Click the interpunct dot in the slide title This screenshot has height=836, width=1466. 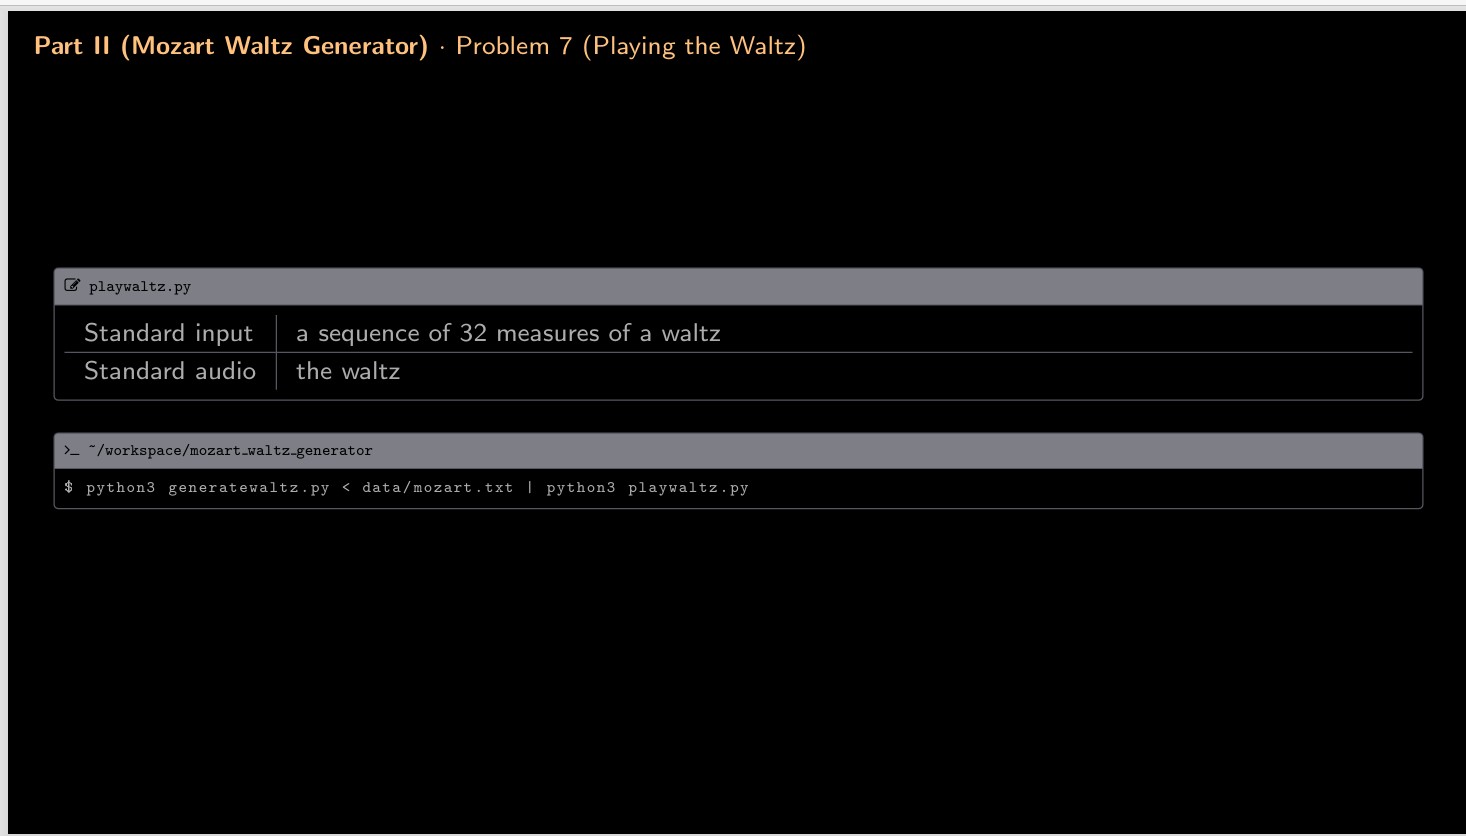(441, 45)
